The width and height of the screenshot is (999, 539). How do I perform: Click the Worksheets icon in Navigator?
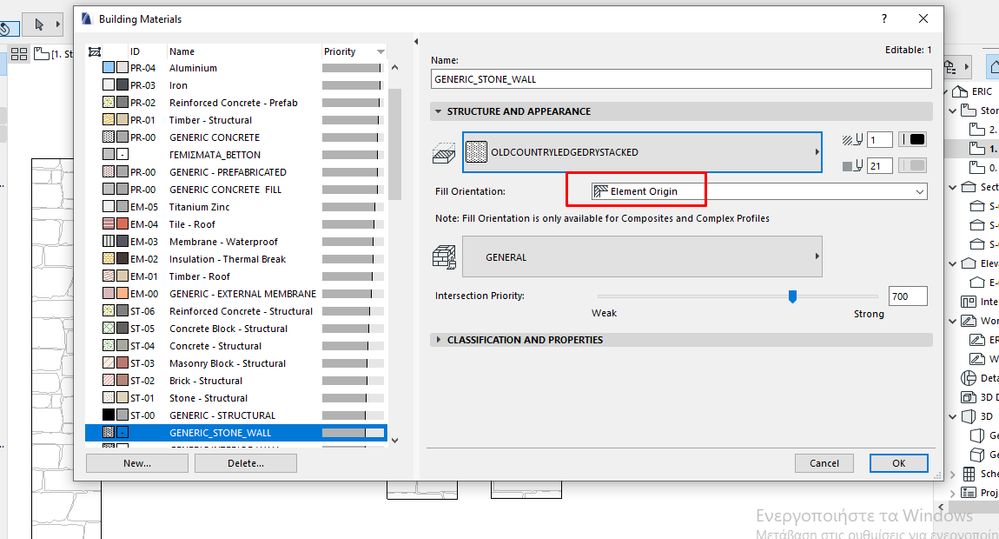point(968,321)
